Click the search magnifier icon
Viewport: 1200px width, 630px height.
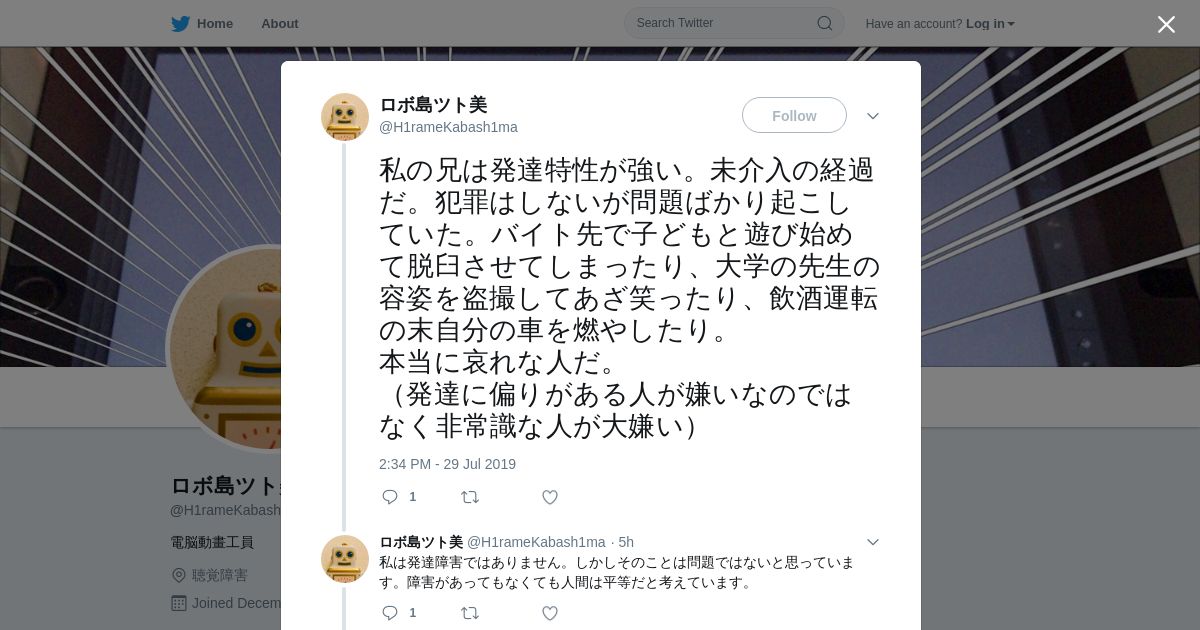(x=825, y=23)
